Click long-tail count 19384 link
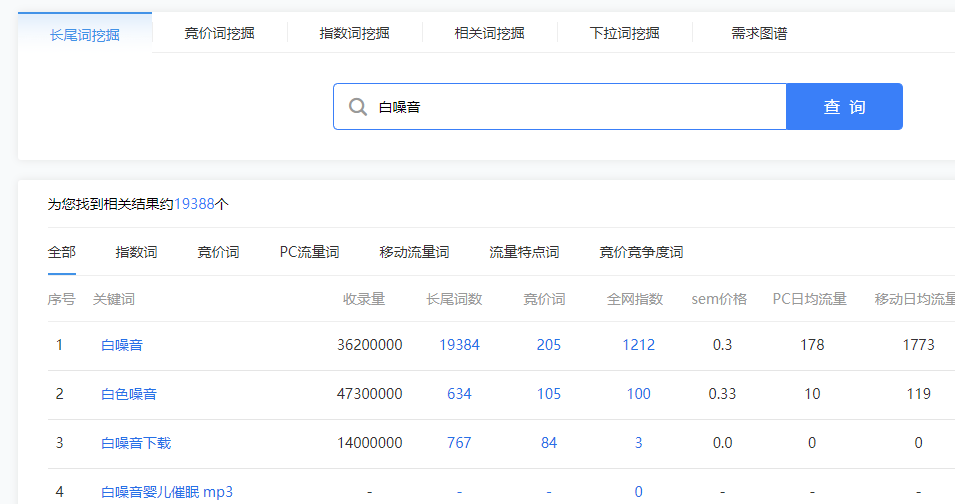Image resolution: width=955 pixels, height=504 pixels. pos(459,345)
